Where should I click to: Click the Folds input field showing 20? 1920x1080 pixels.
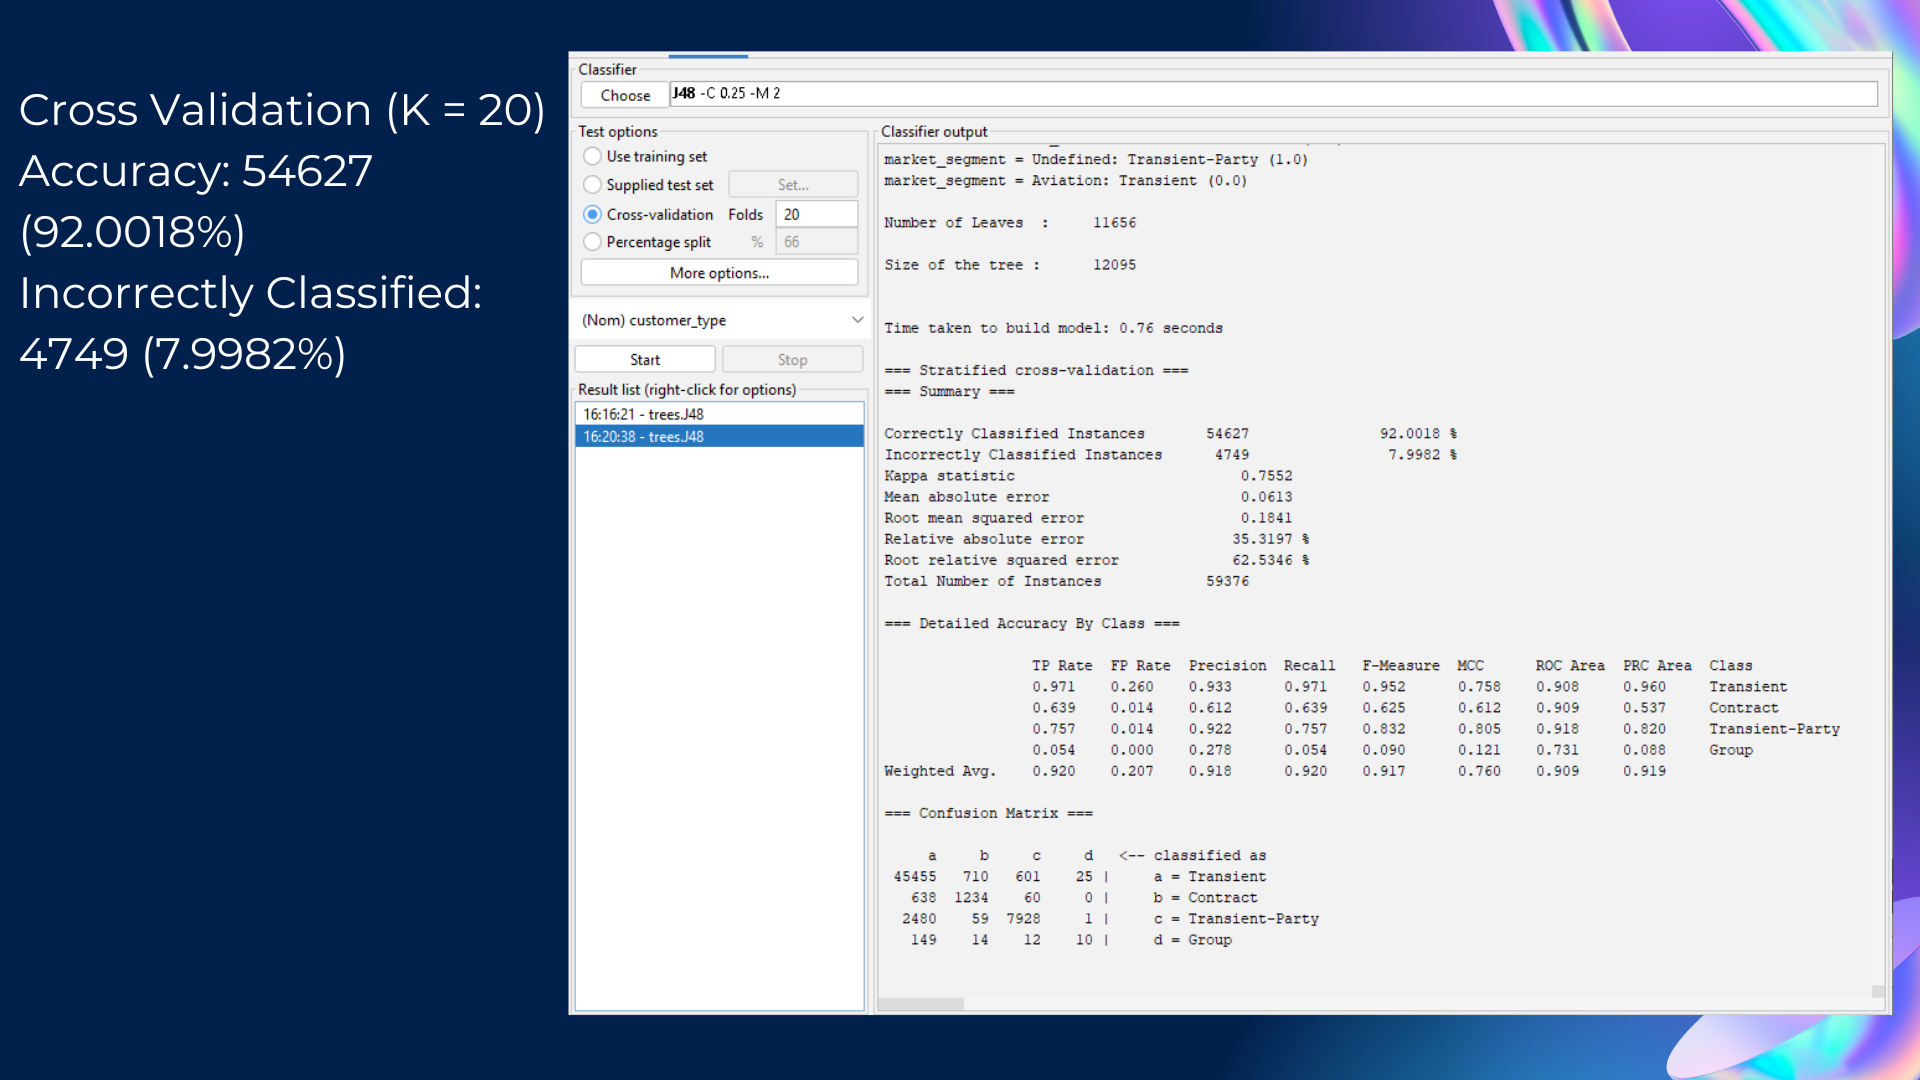pos(816,214)
